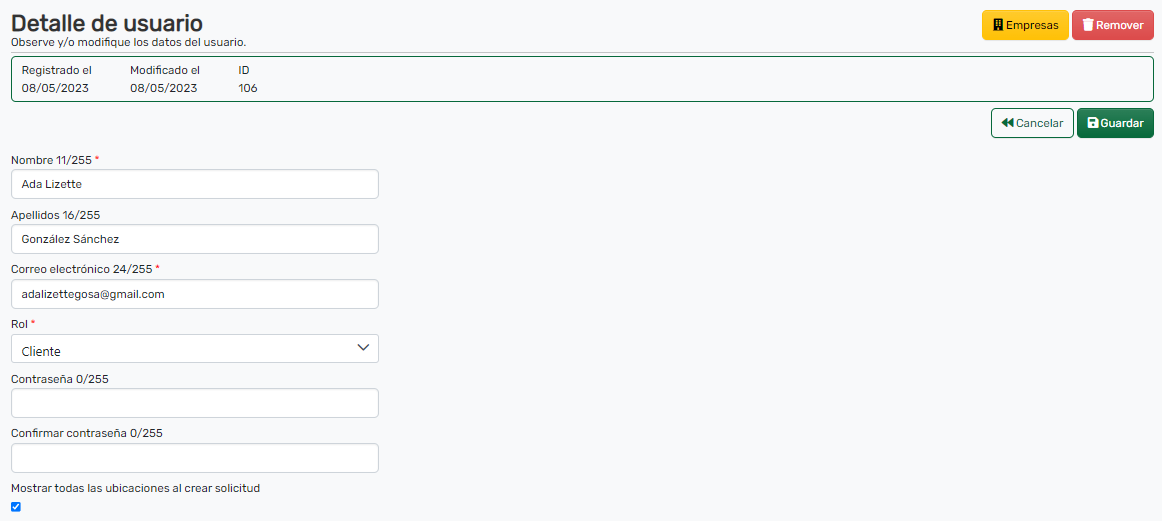Click the user ID value 106
1162x521 pixels.
(x=248, y=88)
